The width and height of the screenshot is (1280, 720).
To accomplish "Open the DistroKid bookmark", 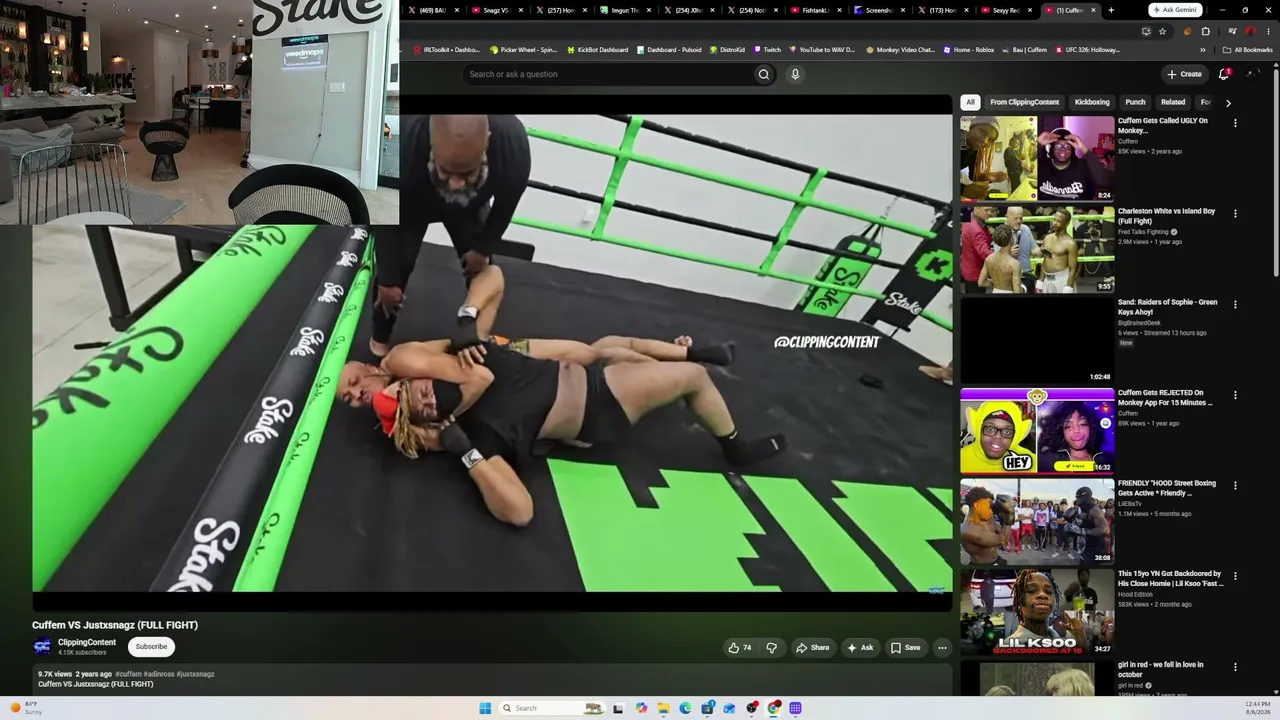I will tap(728, 49).
